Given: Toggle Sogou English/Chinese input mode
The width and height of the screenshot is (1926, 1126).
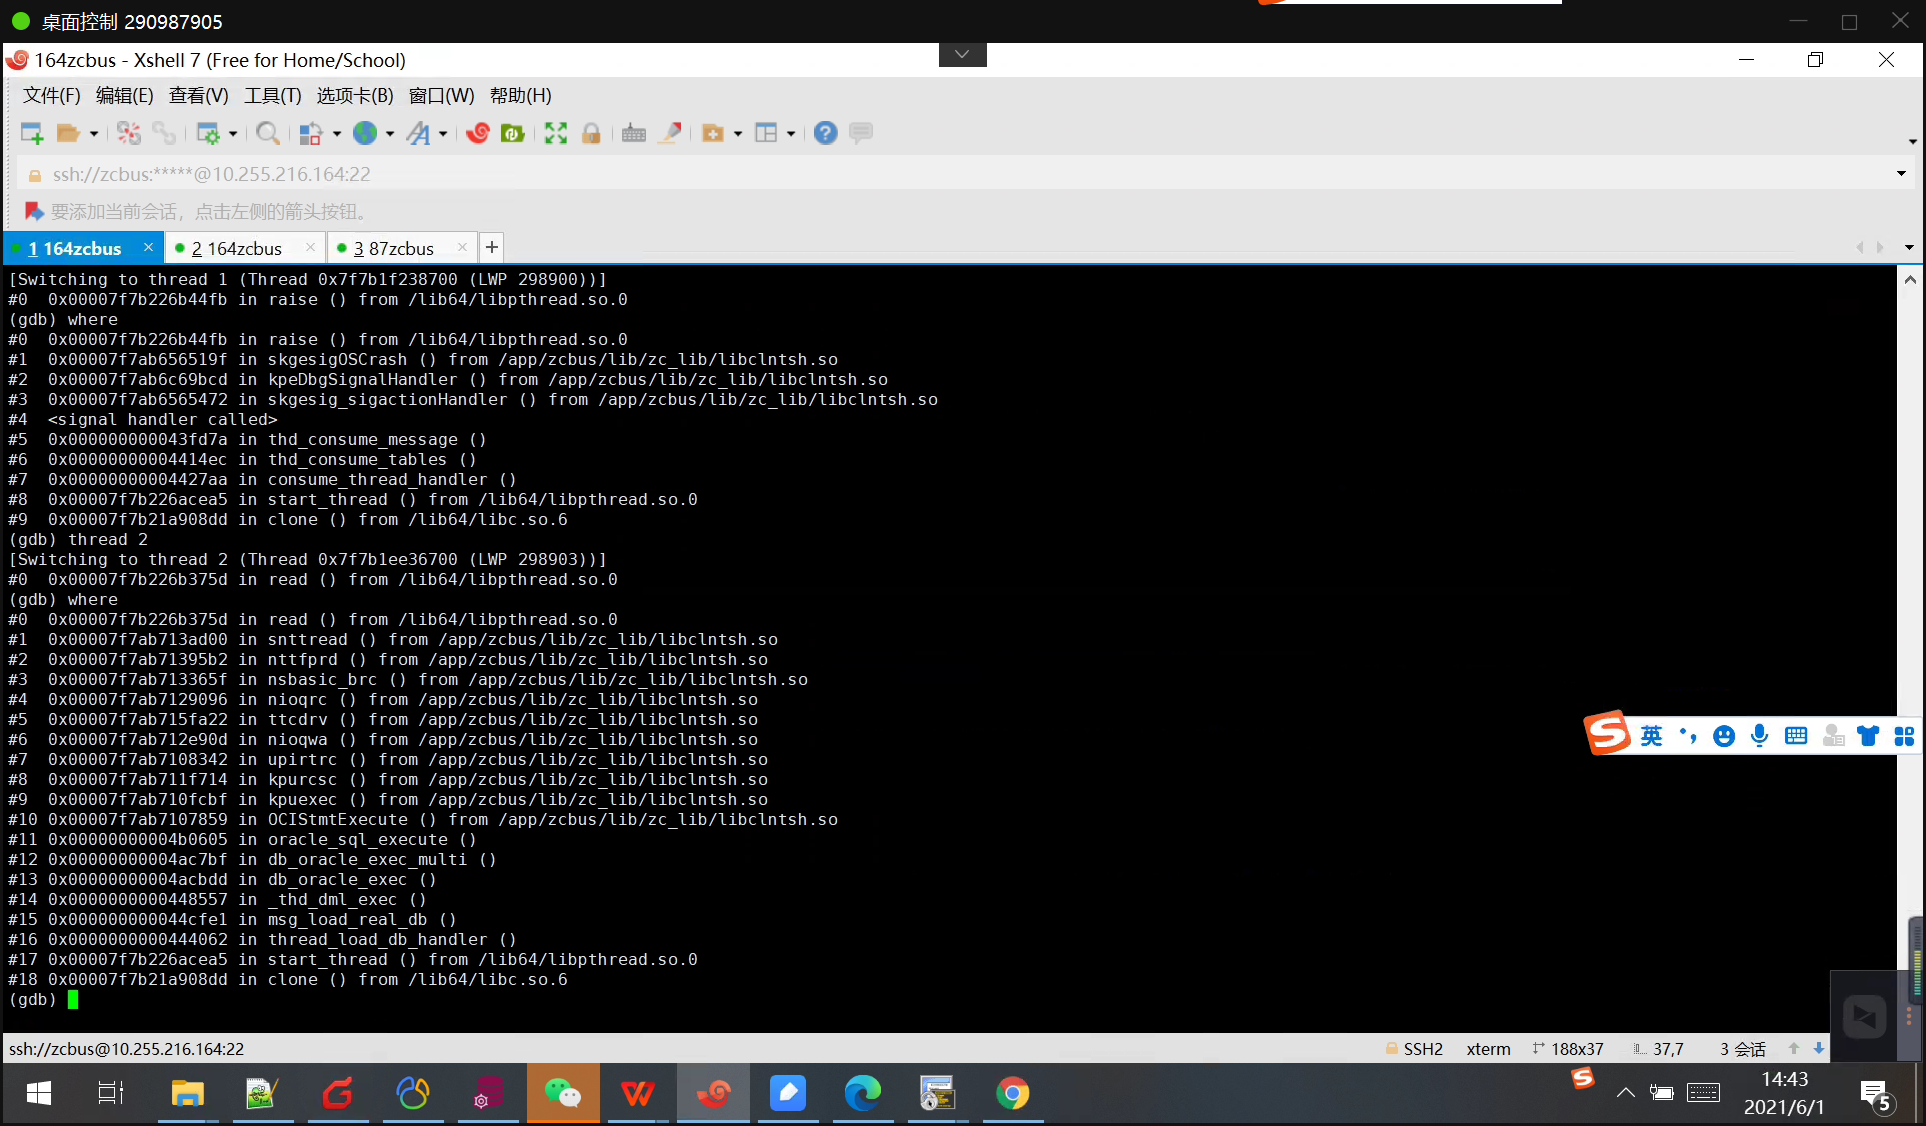Looking at the screenshot, I should (x=1651, y=736).
